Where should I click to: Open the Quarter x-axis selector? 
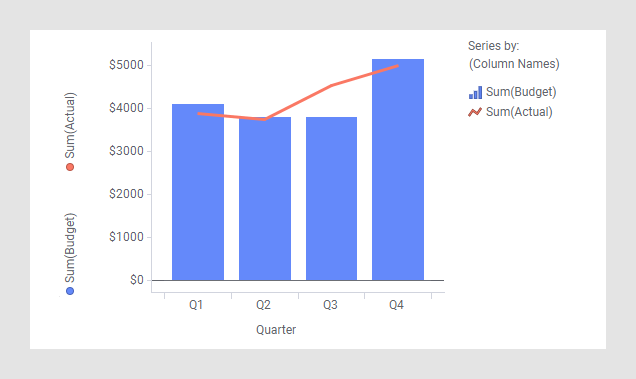coord(276,329)
